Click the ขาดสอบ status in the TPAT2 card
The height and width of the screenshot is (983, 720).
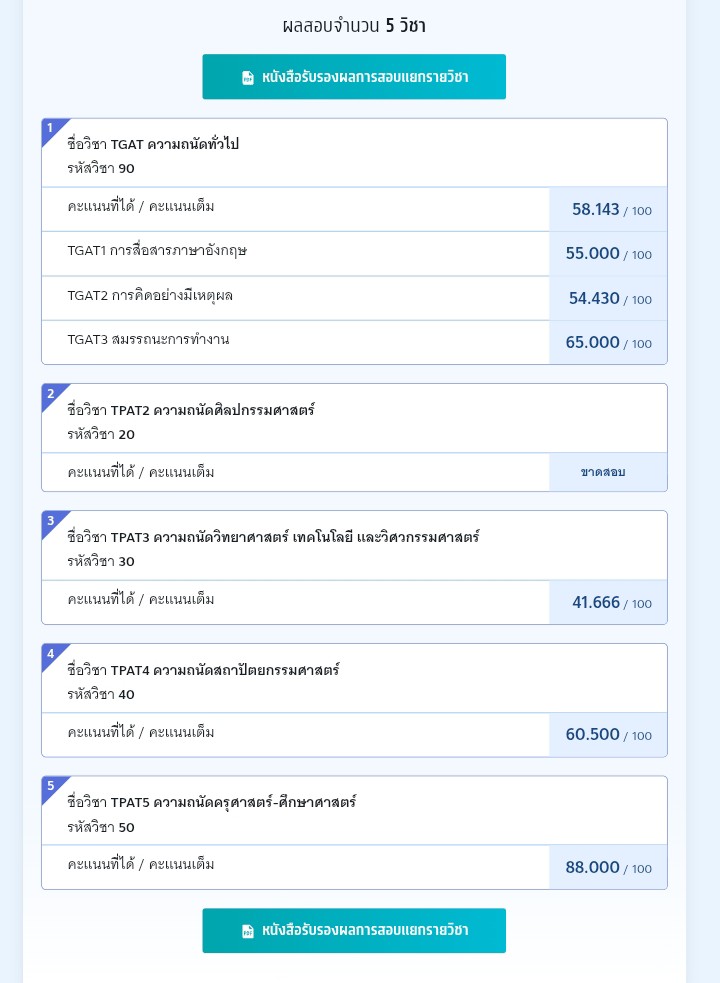(603, 472)
